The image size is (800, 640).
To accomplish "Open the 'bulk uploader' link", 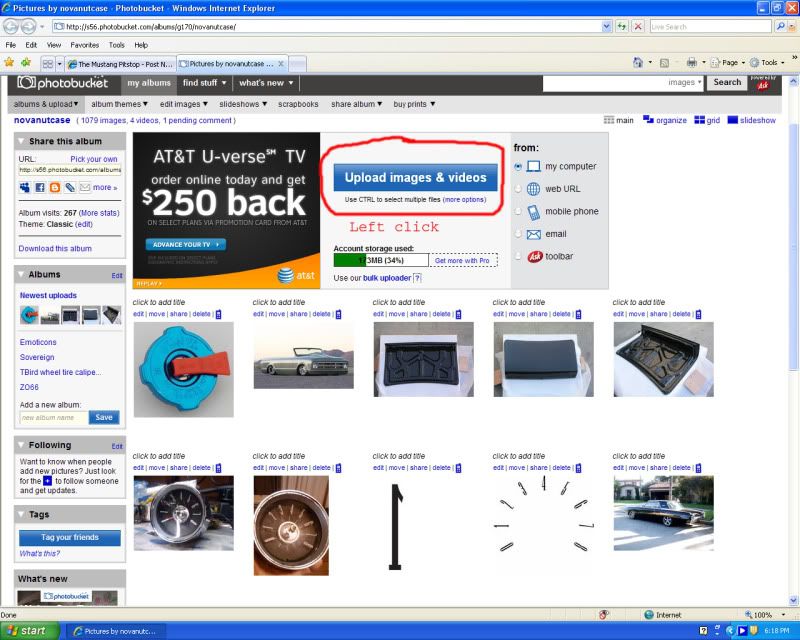I will click(x=387, y=278).
